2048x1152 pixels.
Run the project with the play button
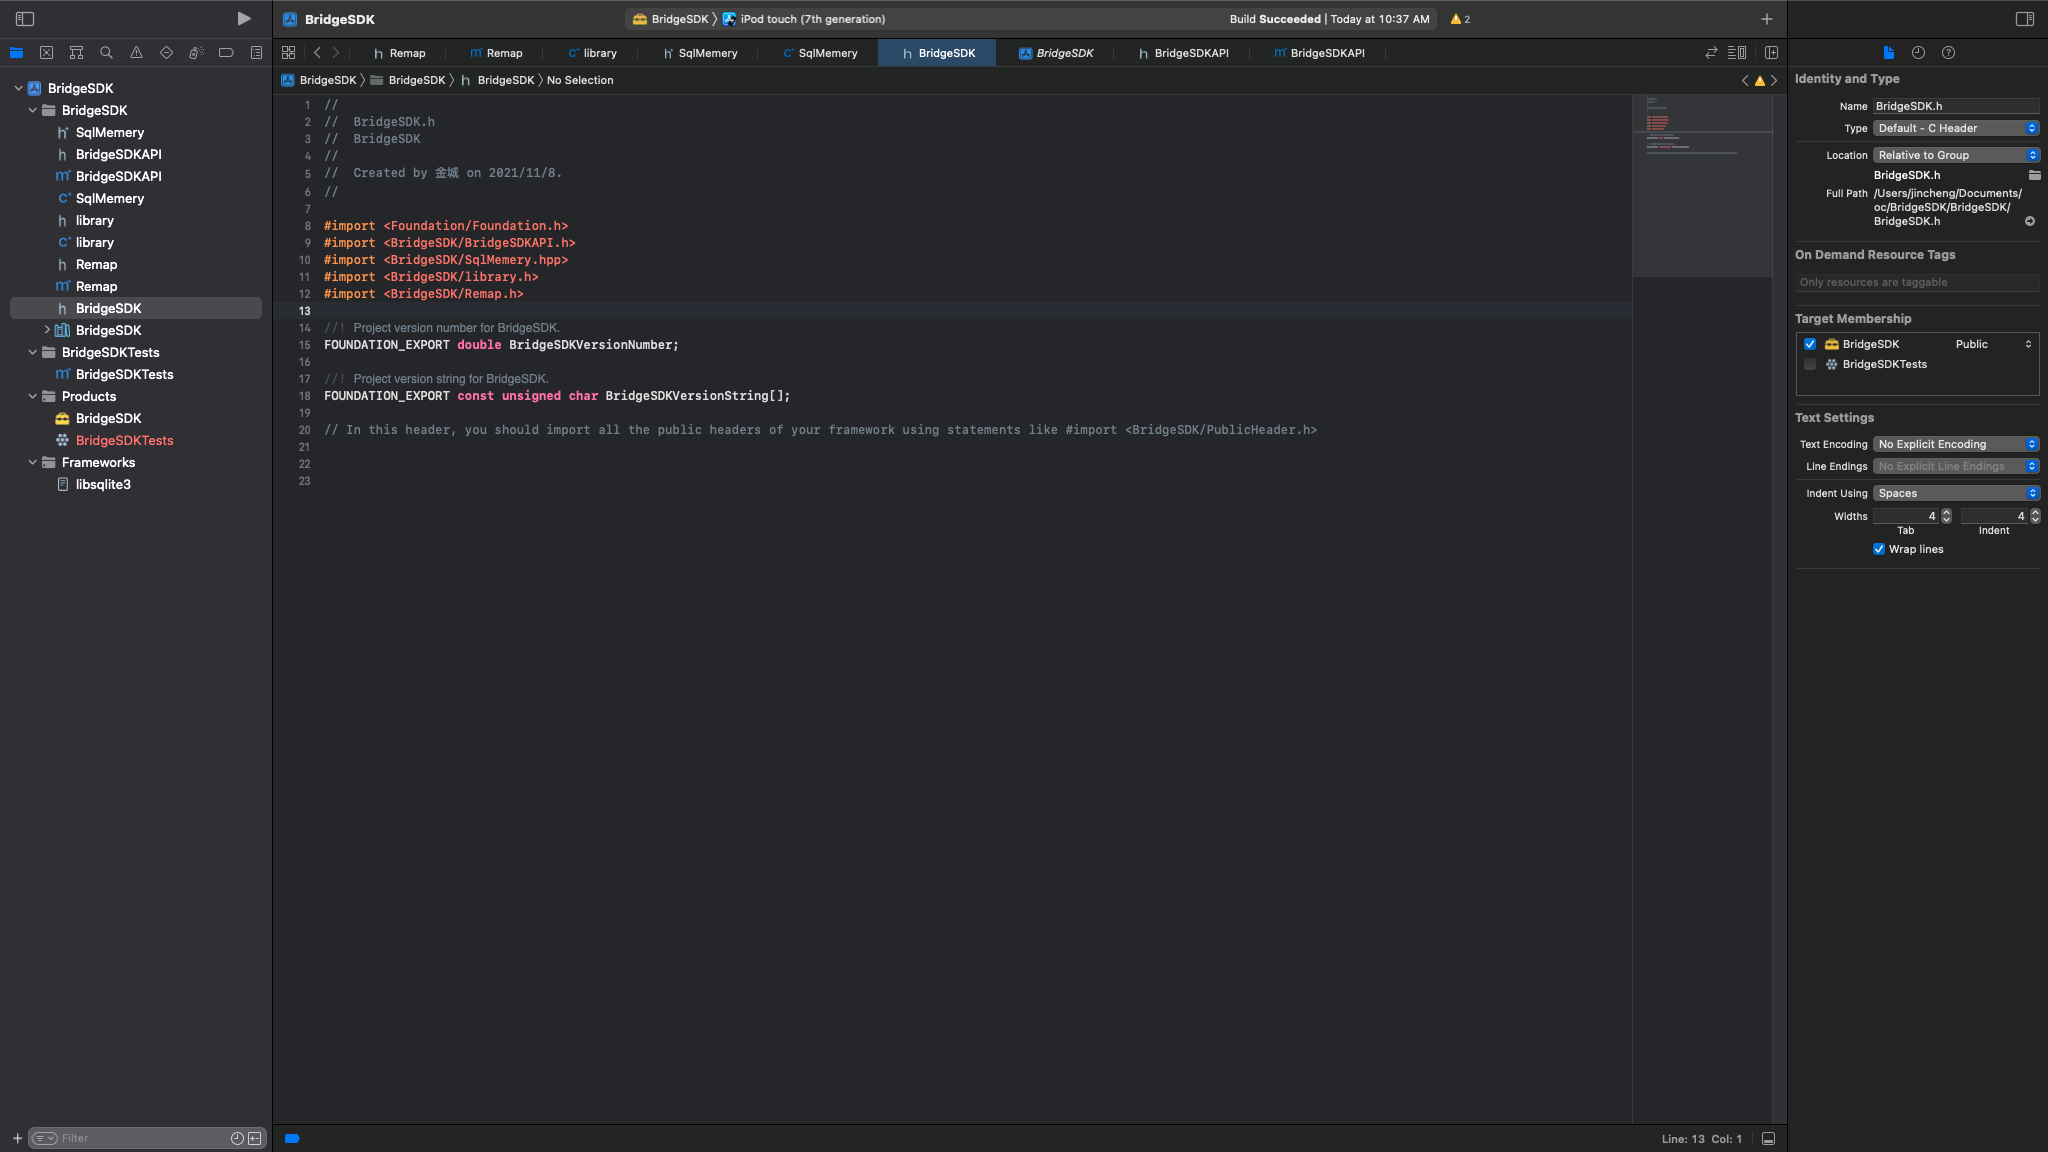[x=243, y=19]
